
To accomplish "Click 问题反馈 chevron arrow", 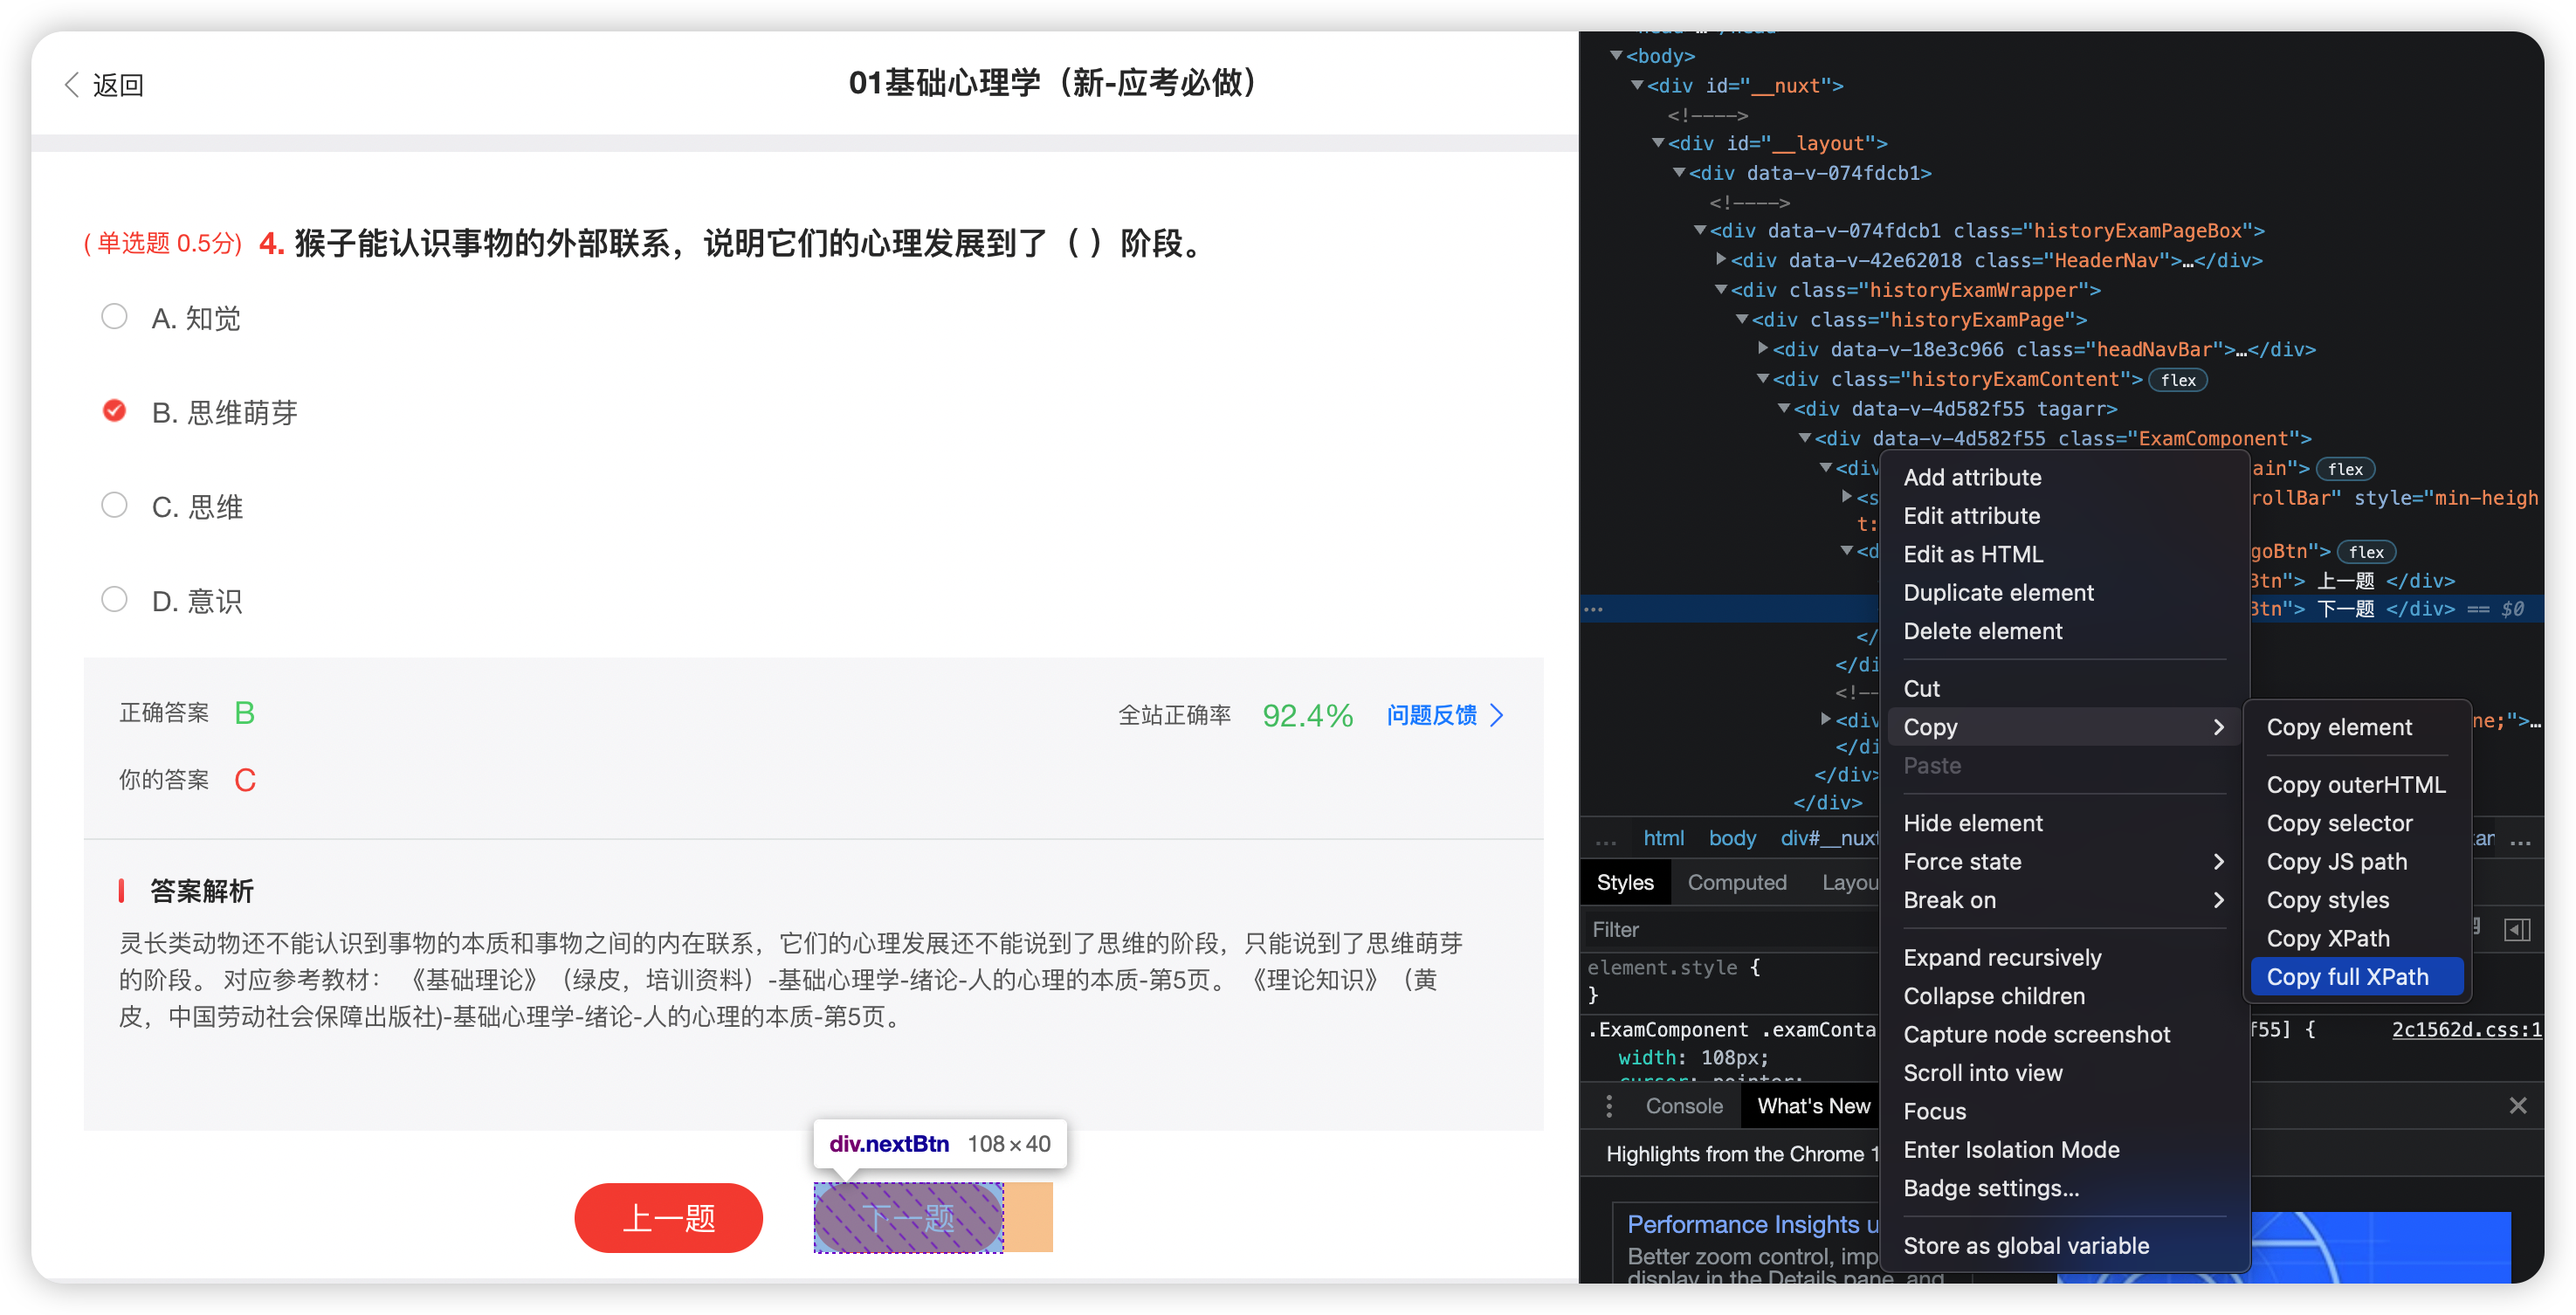I will pyautogui.click(x=1497, y=715).
